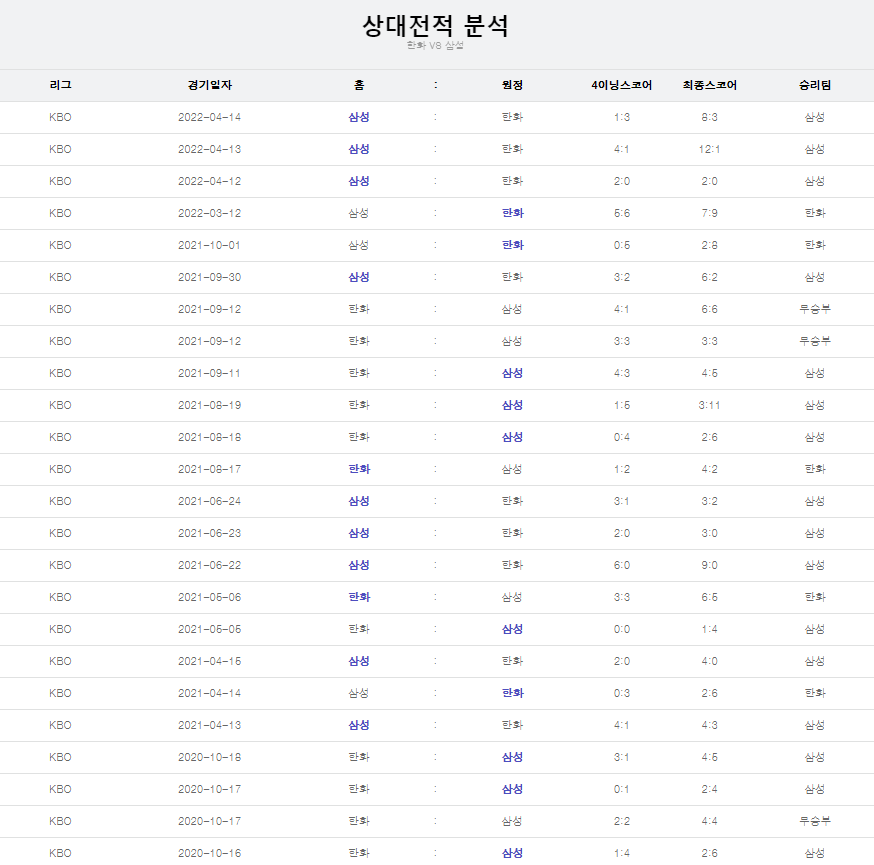Click winner 삼성 on 2021-09-30
Viewport: 874px width, 865px height.
pos(815,277)
